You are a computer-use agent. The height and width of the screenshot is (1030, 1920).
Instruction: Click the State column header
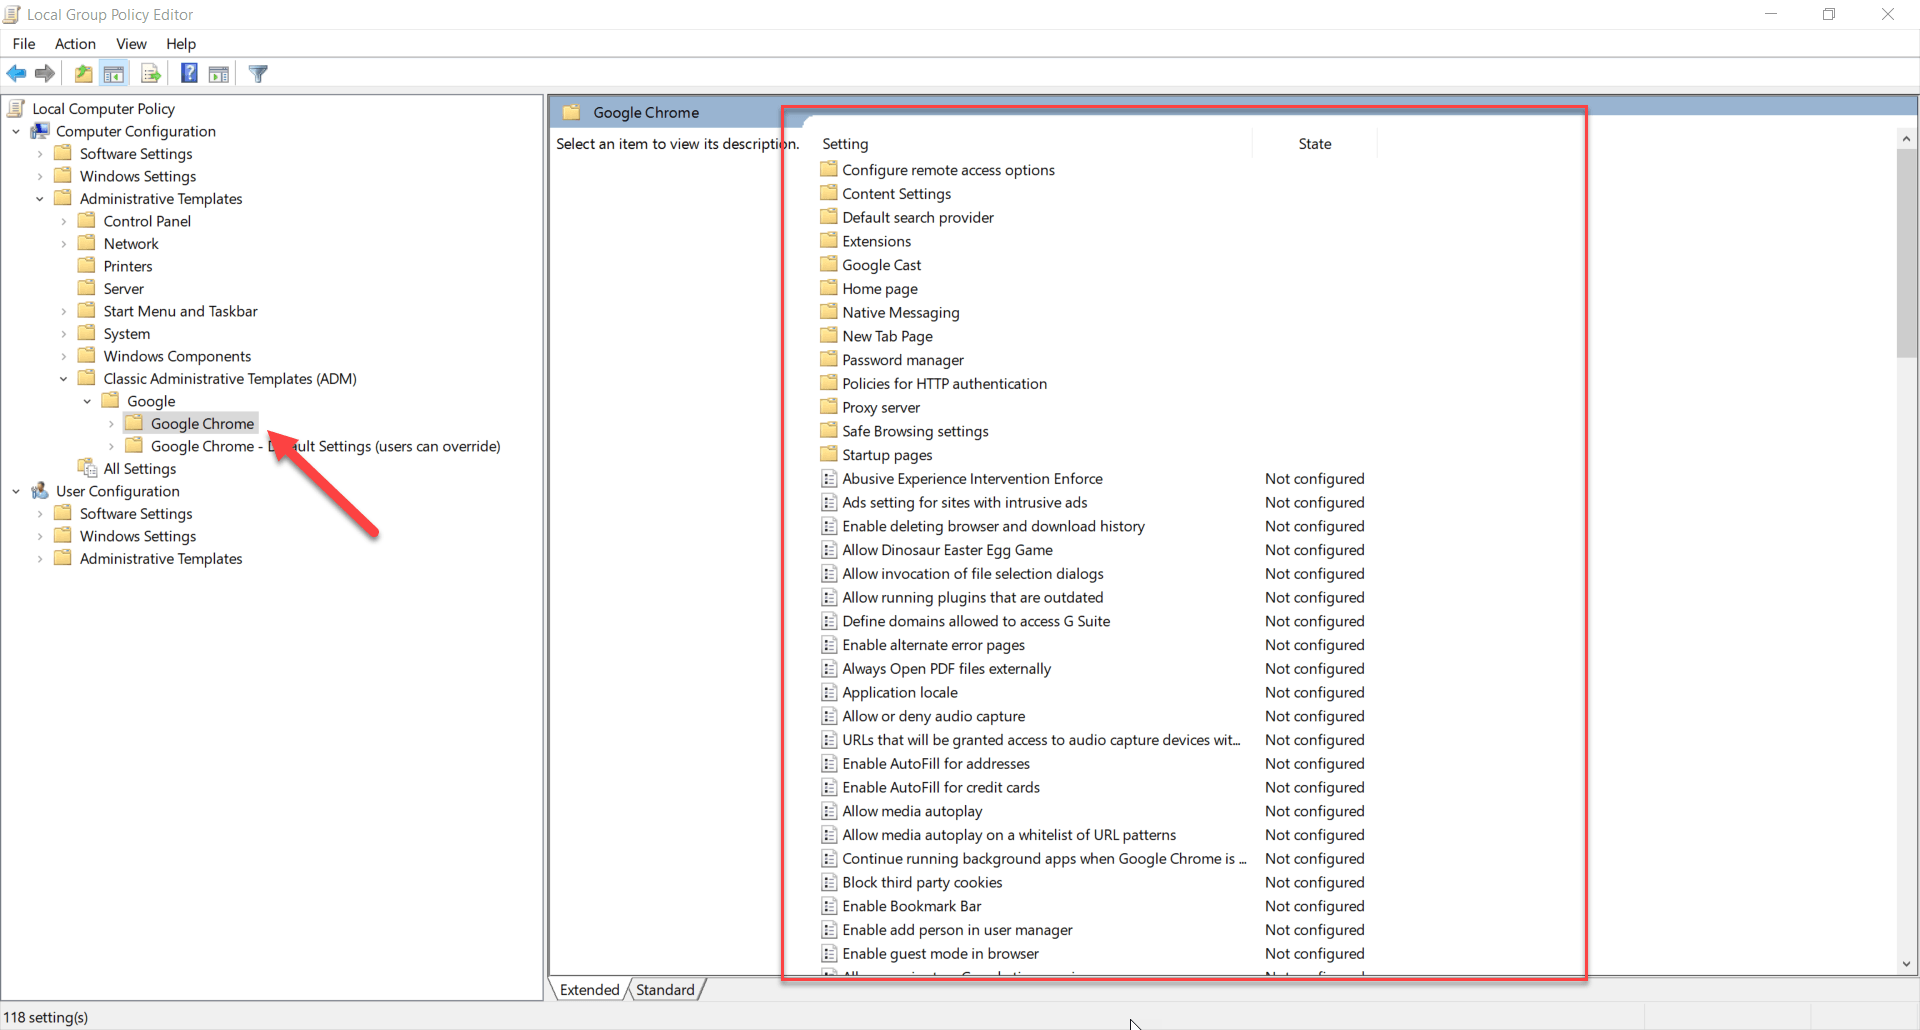(1314, 144)
